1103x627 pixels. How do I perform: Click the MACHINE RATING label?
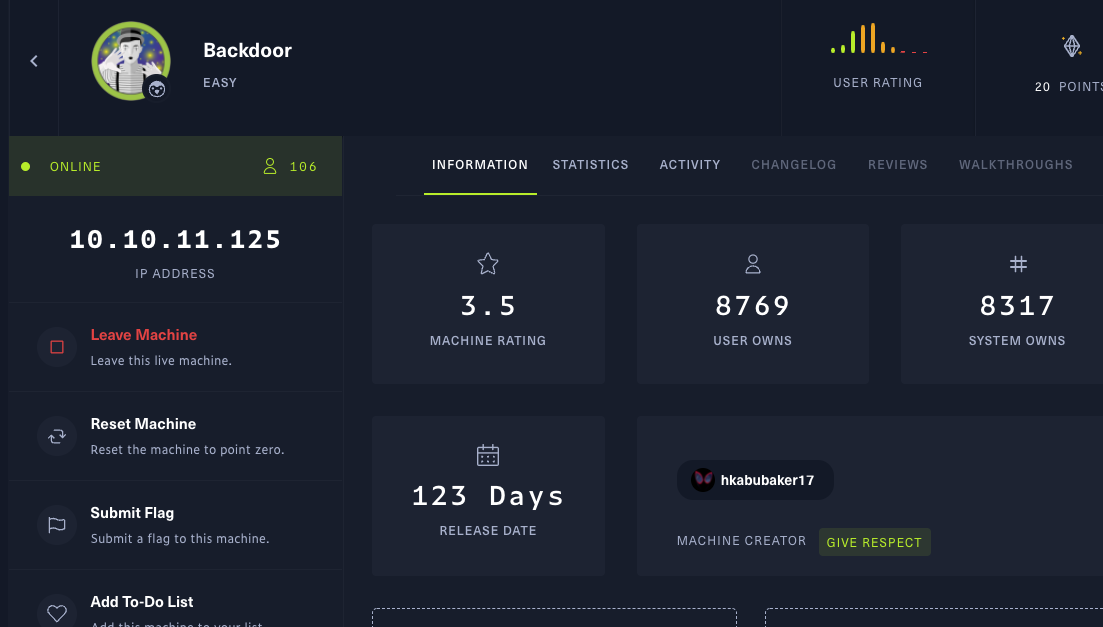[488, 341]
